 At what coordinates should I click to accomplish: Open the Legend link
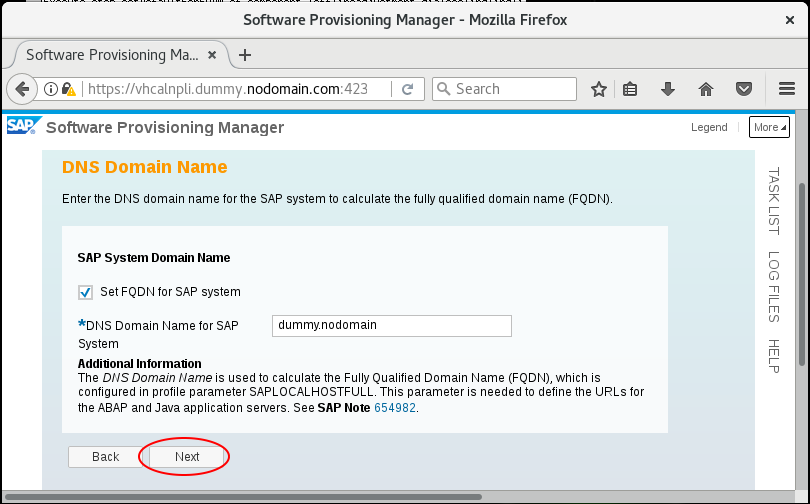point(709,127)
